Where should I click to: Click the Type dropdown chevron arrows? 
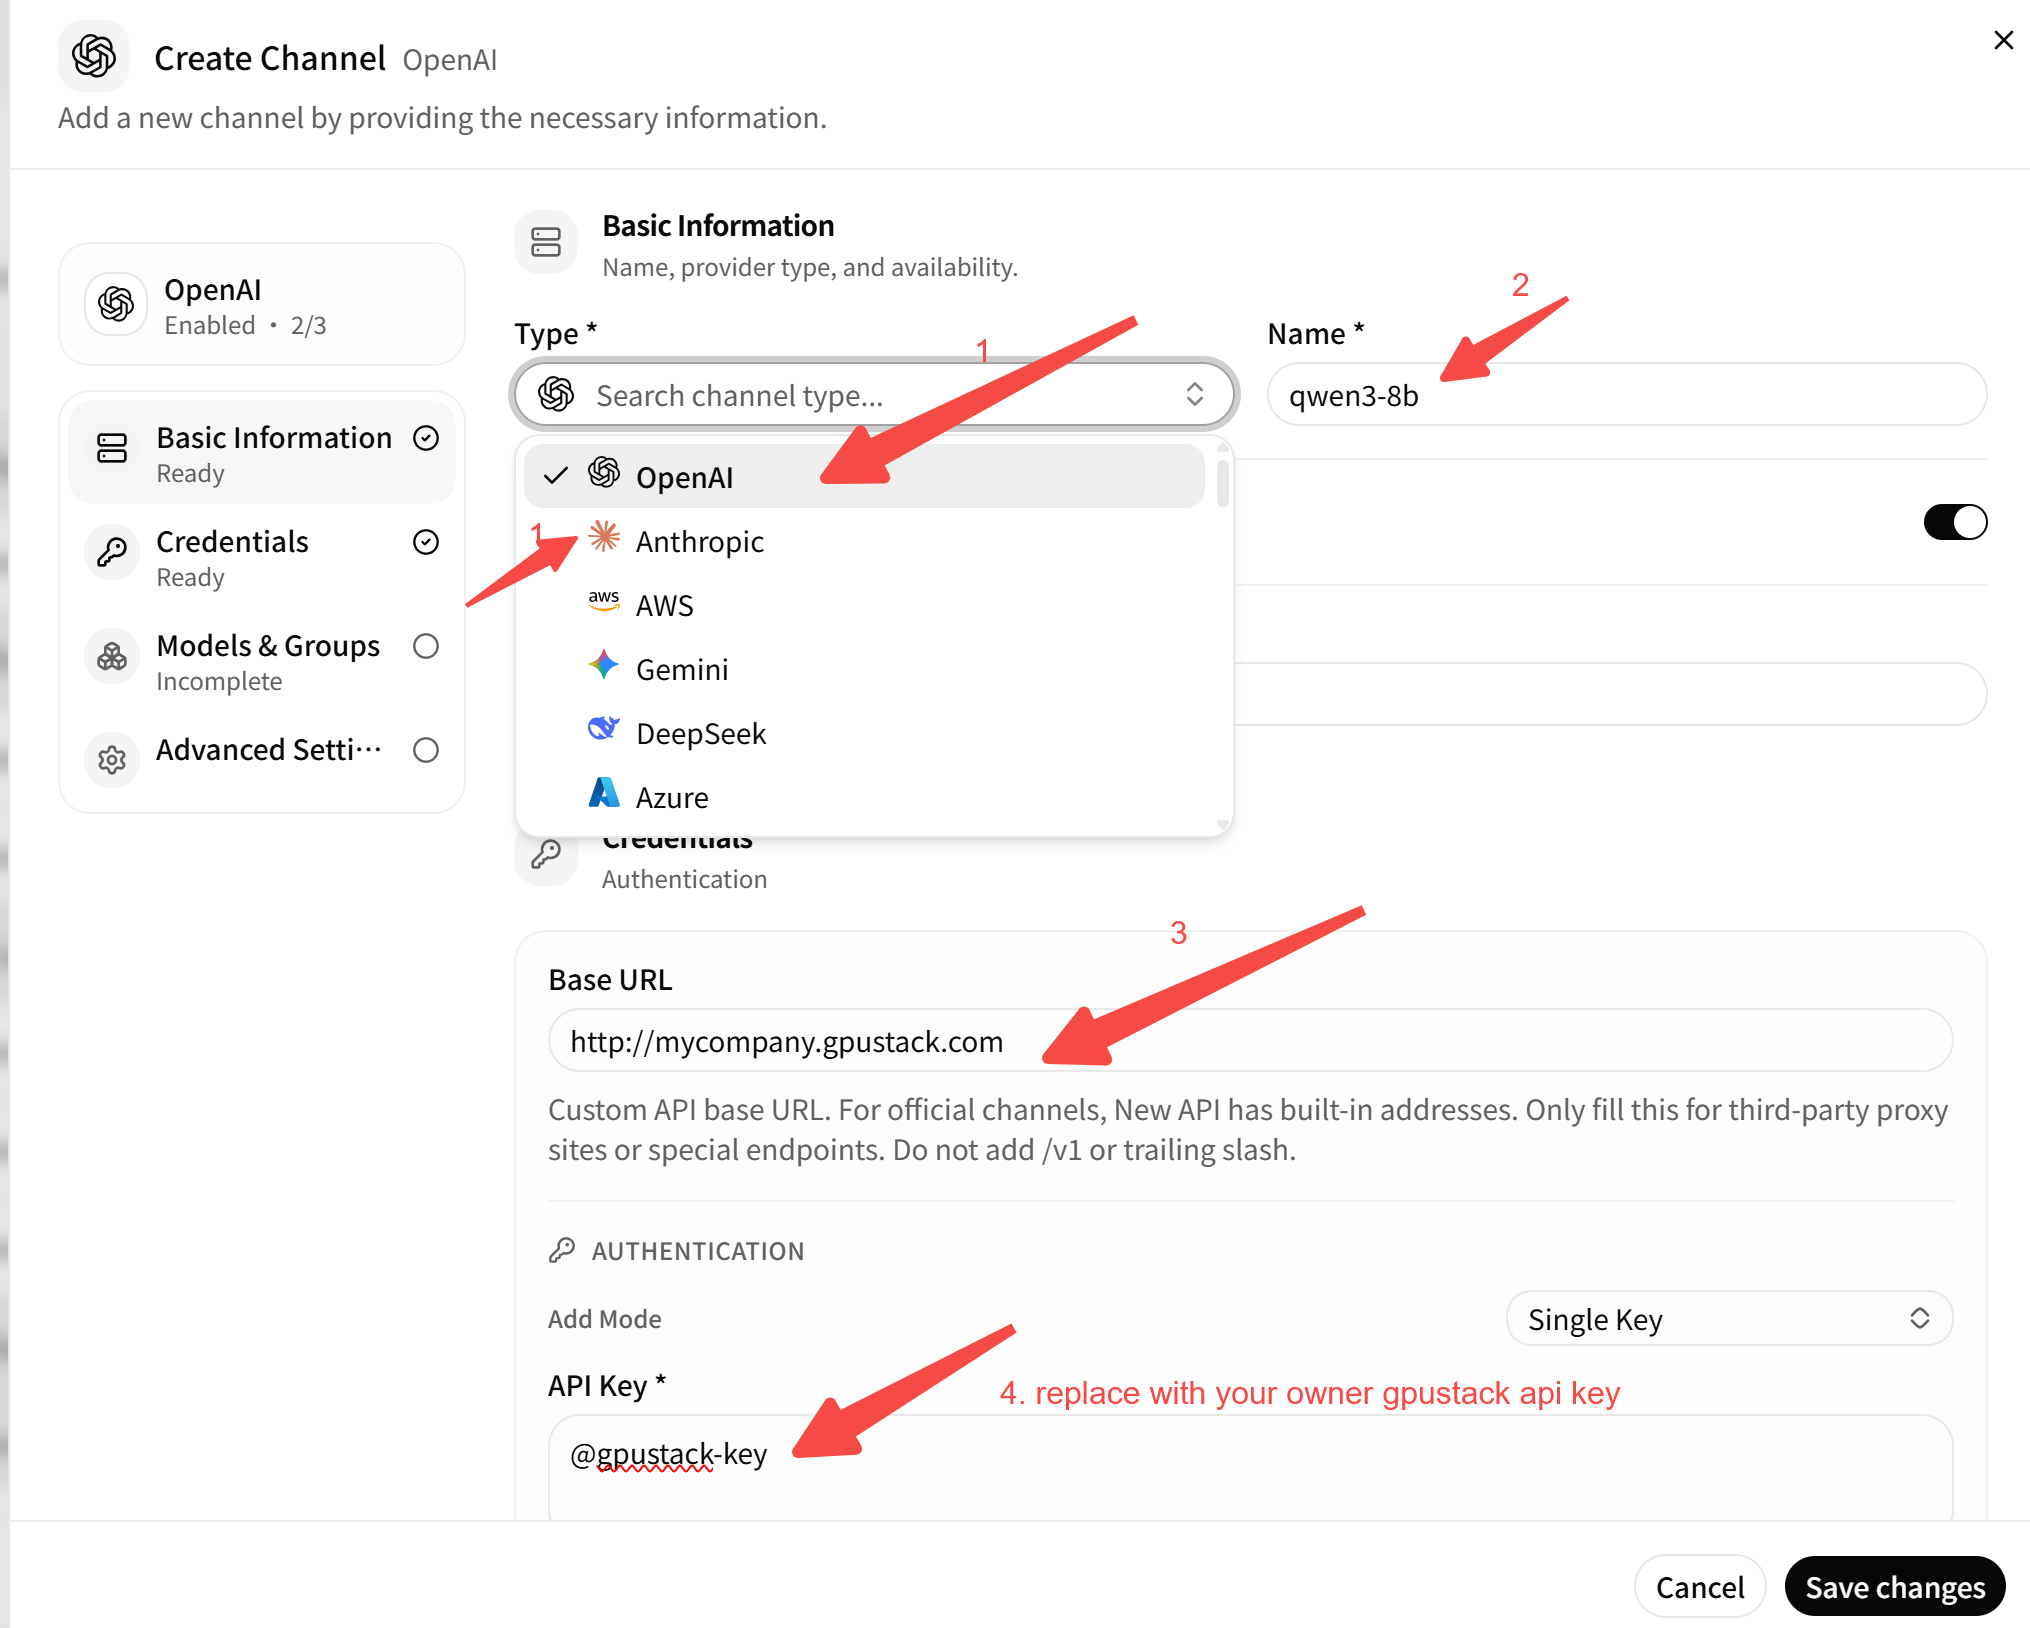[x=1195, y=394]
